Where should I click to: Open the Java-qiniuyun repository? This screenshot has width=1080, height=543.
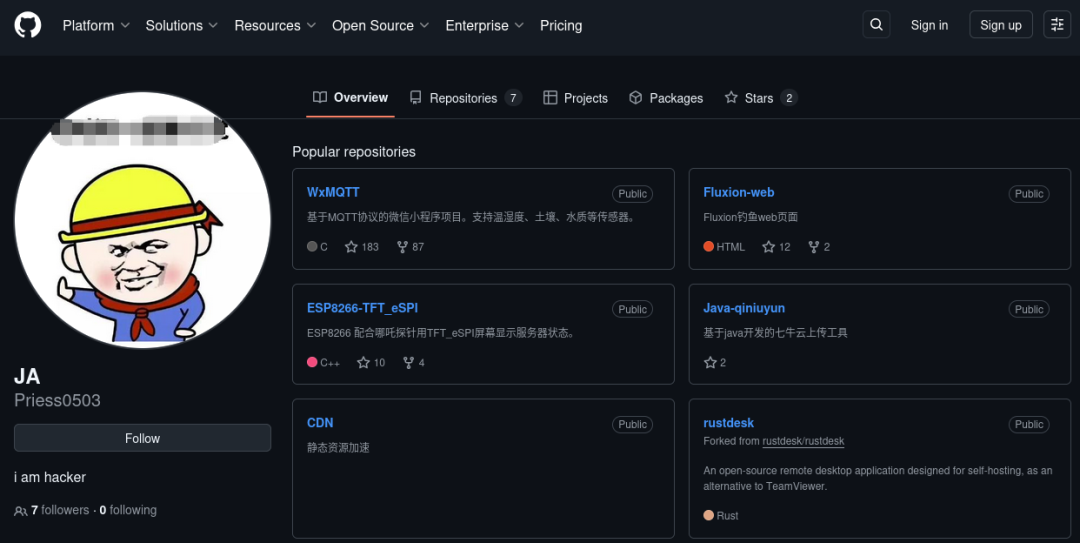(x=744, y=308)
